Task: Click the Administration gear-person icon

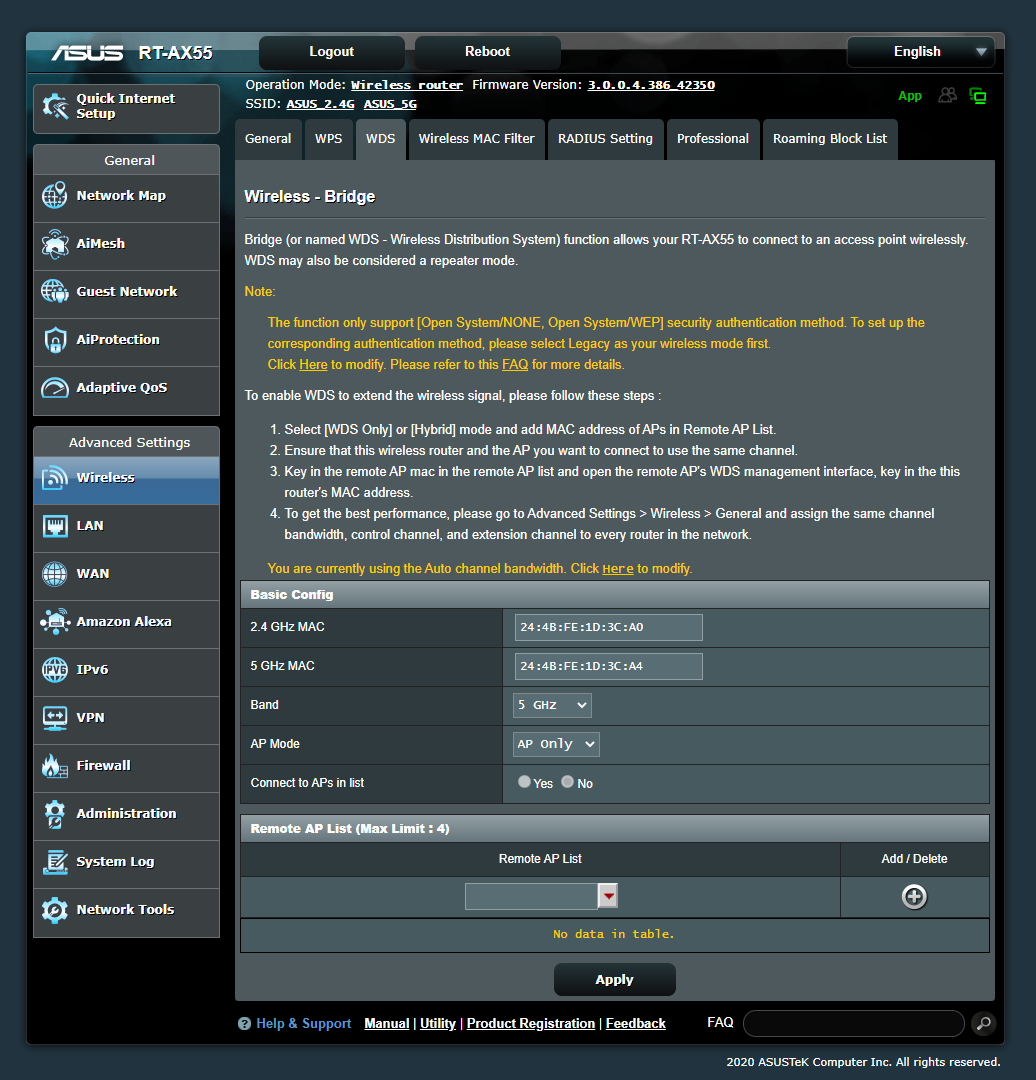Action: tap(54, 813)
